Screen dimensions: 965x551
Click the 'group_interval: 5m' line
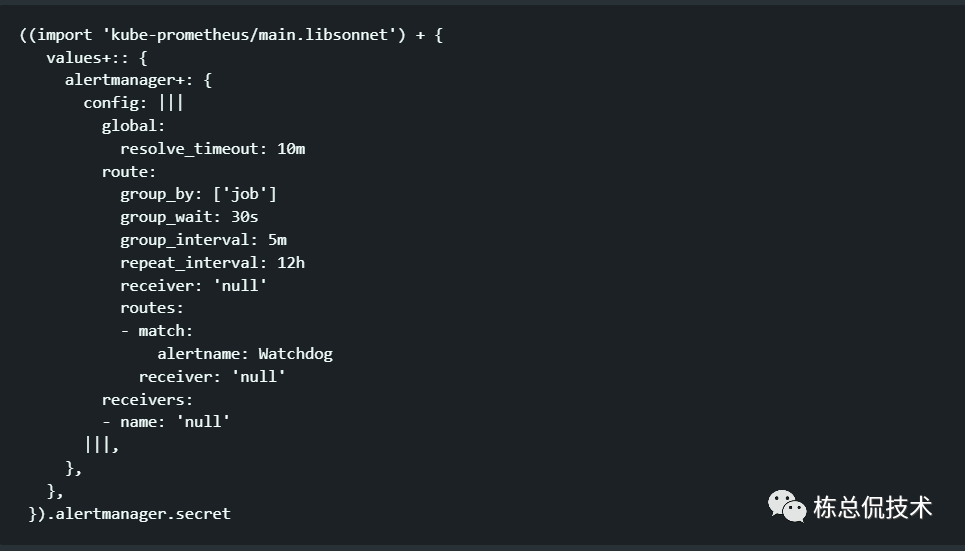coord(203,240)
